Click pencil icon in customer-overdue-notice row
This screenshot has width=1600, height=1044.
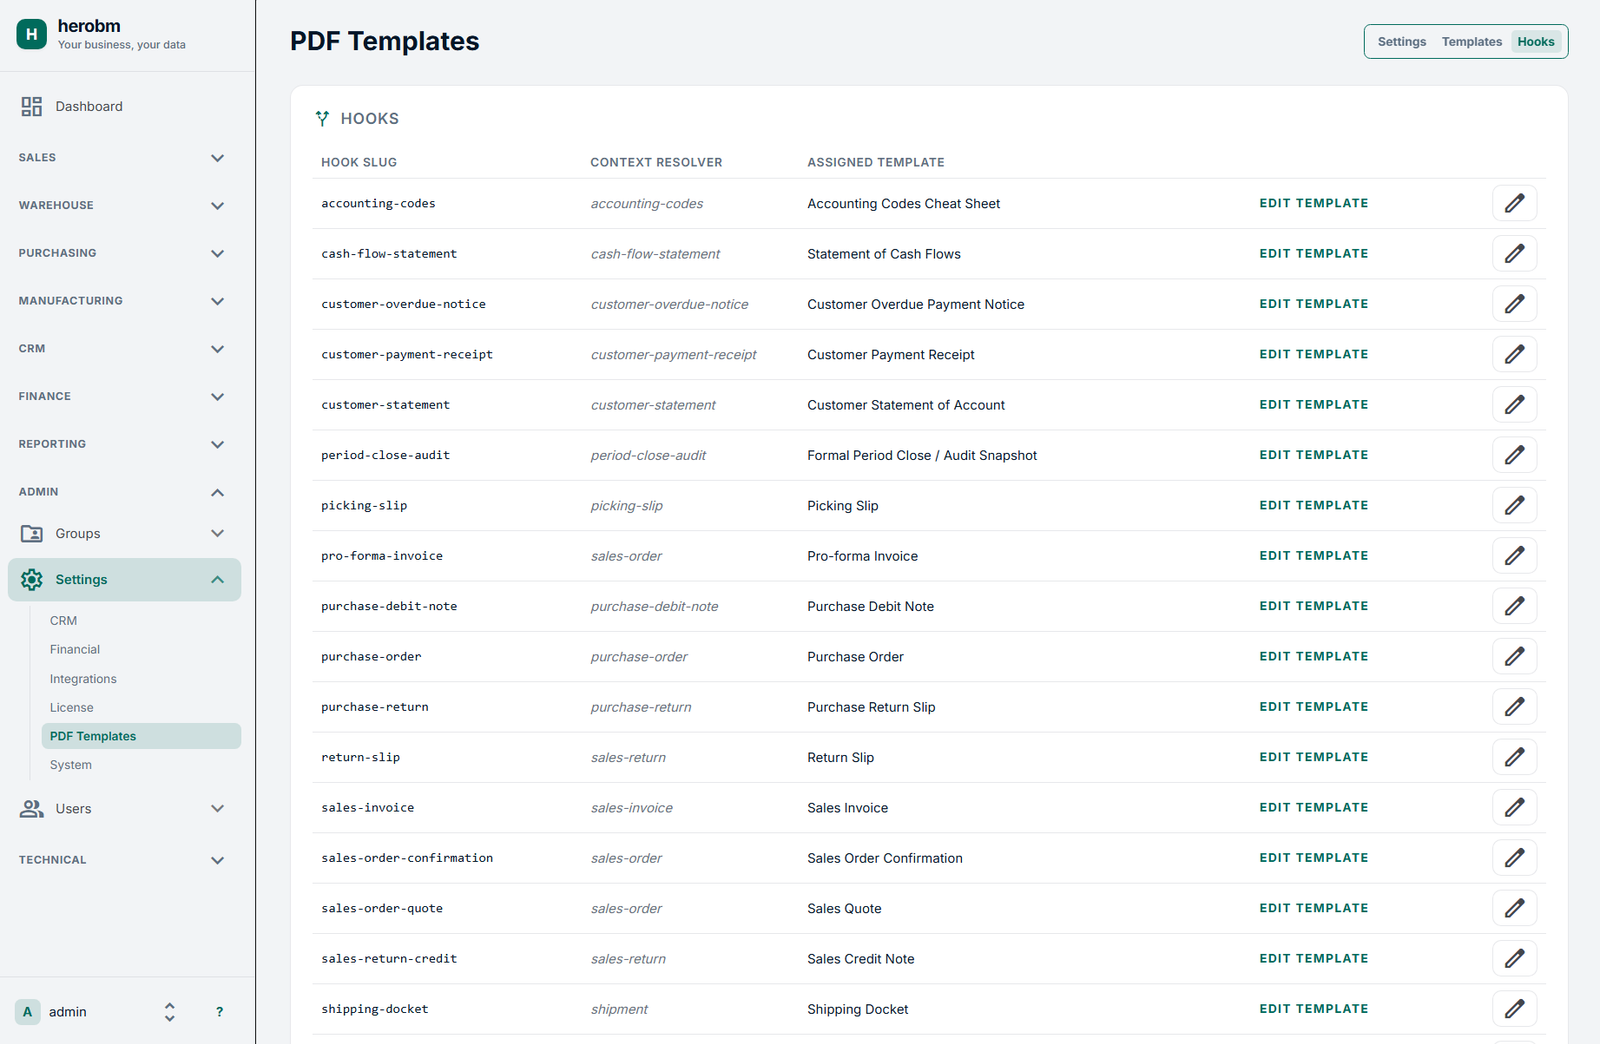click(1514, 304)
